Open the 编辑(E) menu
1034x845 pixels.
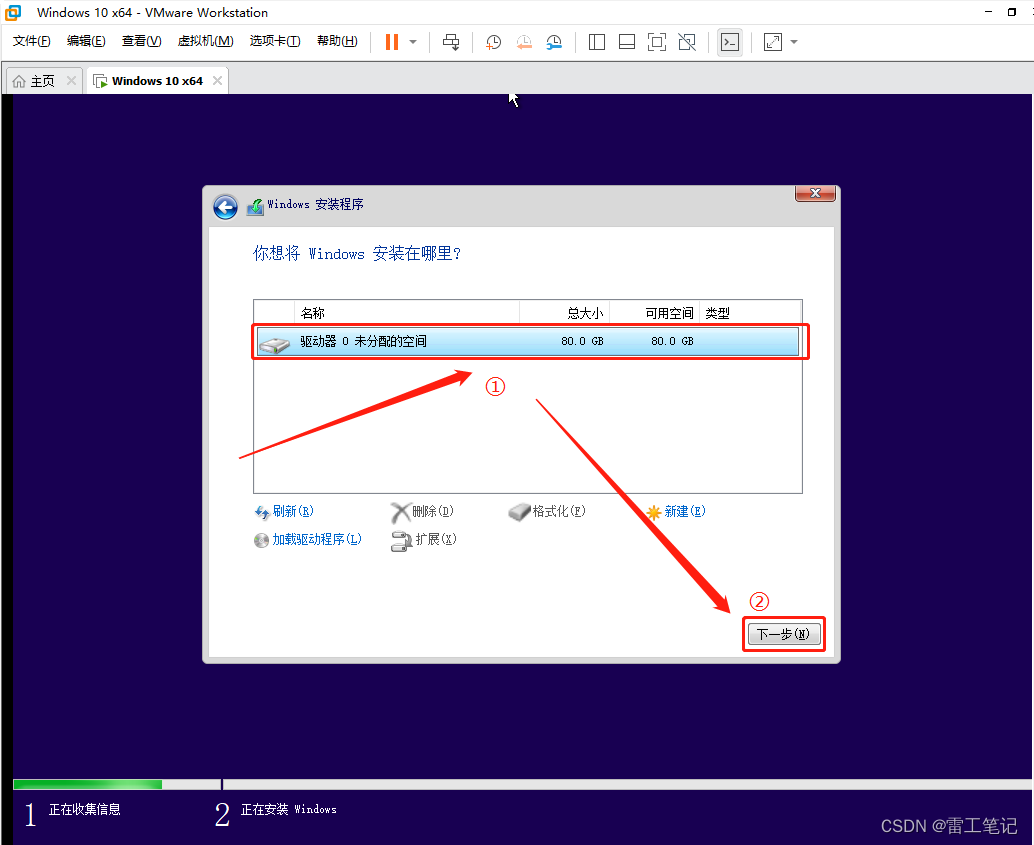point(86,41)
